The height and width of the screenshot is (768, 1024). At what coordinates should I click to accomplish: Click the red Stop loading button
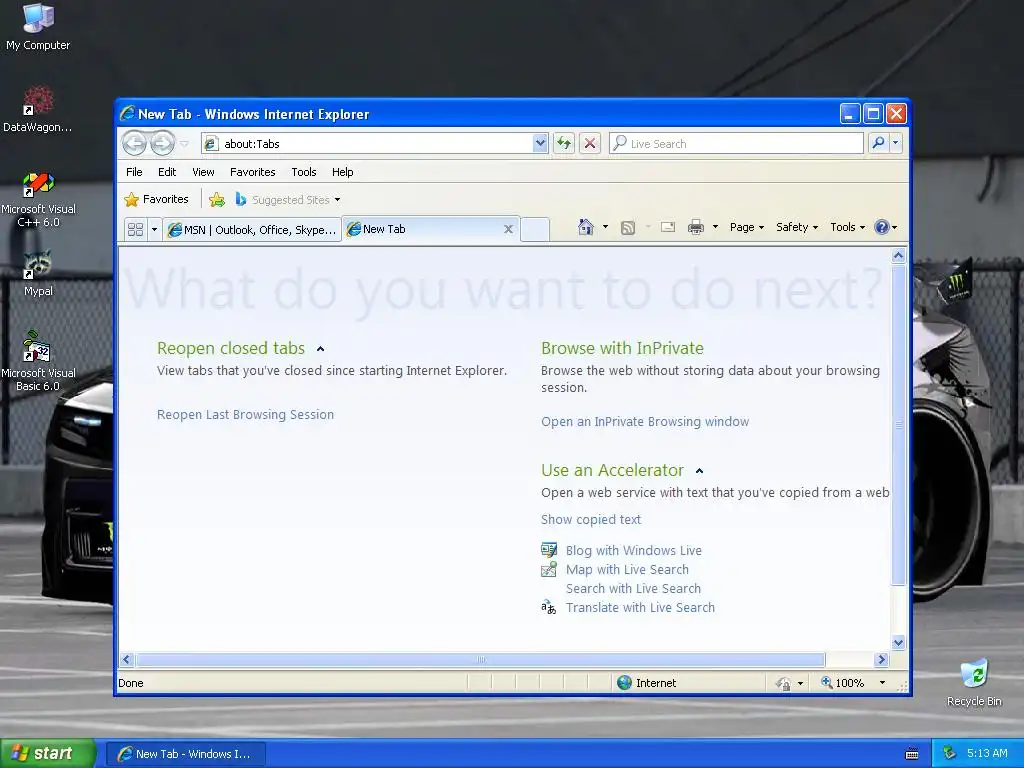590,143
